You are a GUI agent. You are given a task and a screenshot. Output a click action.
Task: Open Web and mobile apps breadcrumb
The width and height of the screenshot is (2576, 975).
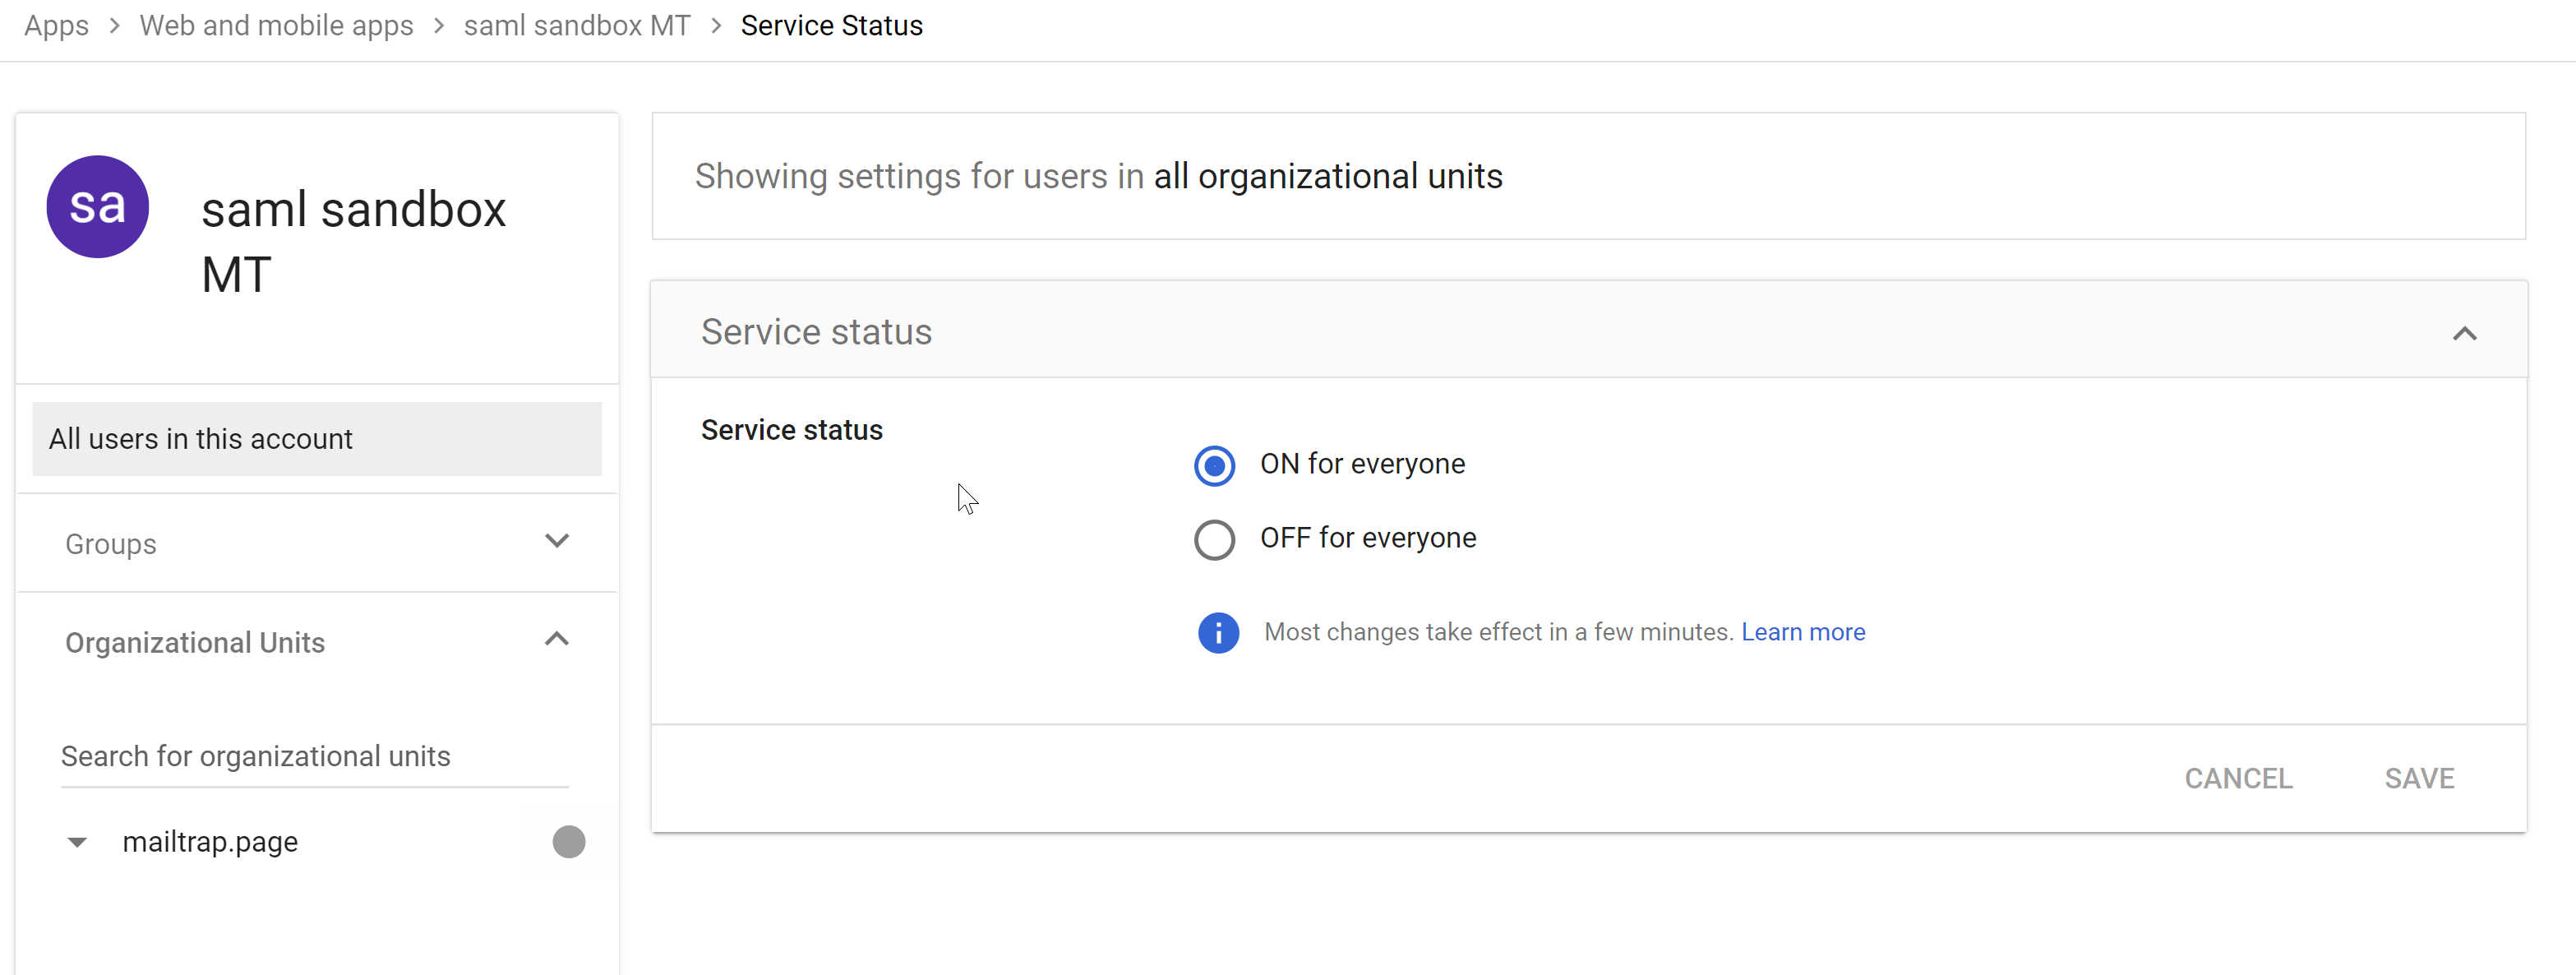(276, 26)
